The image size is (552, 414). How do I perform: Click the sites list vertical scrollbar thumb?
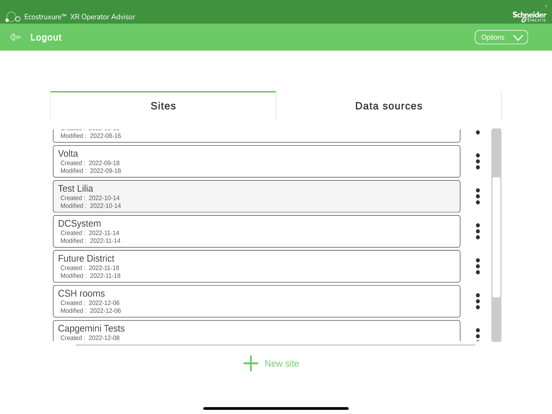click(x=496, y=237)
